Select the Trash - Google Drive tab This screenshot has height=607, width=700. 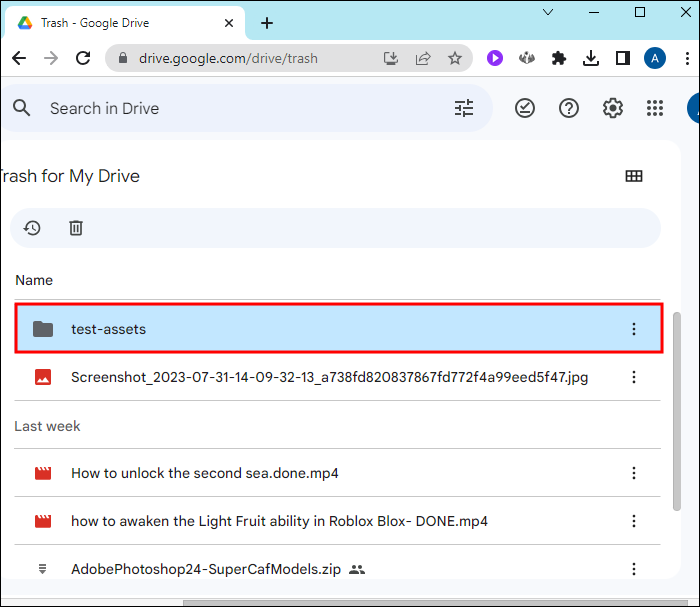click(x=120, y=23)
